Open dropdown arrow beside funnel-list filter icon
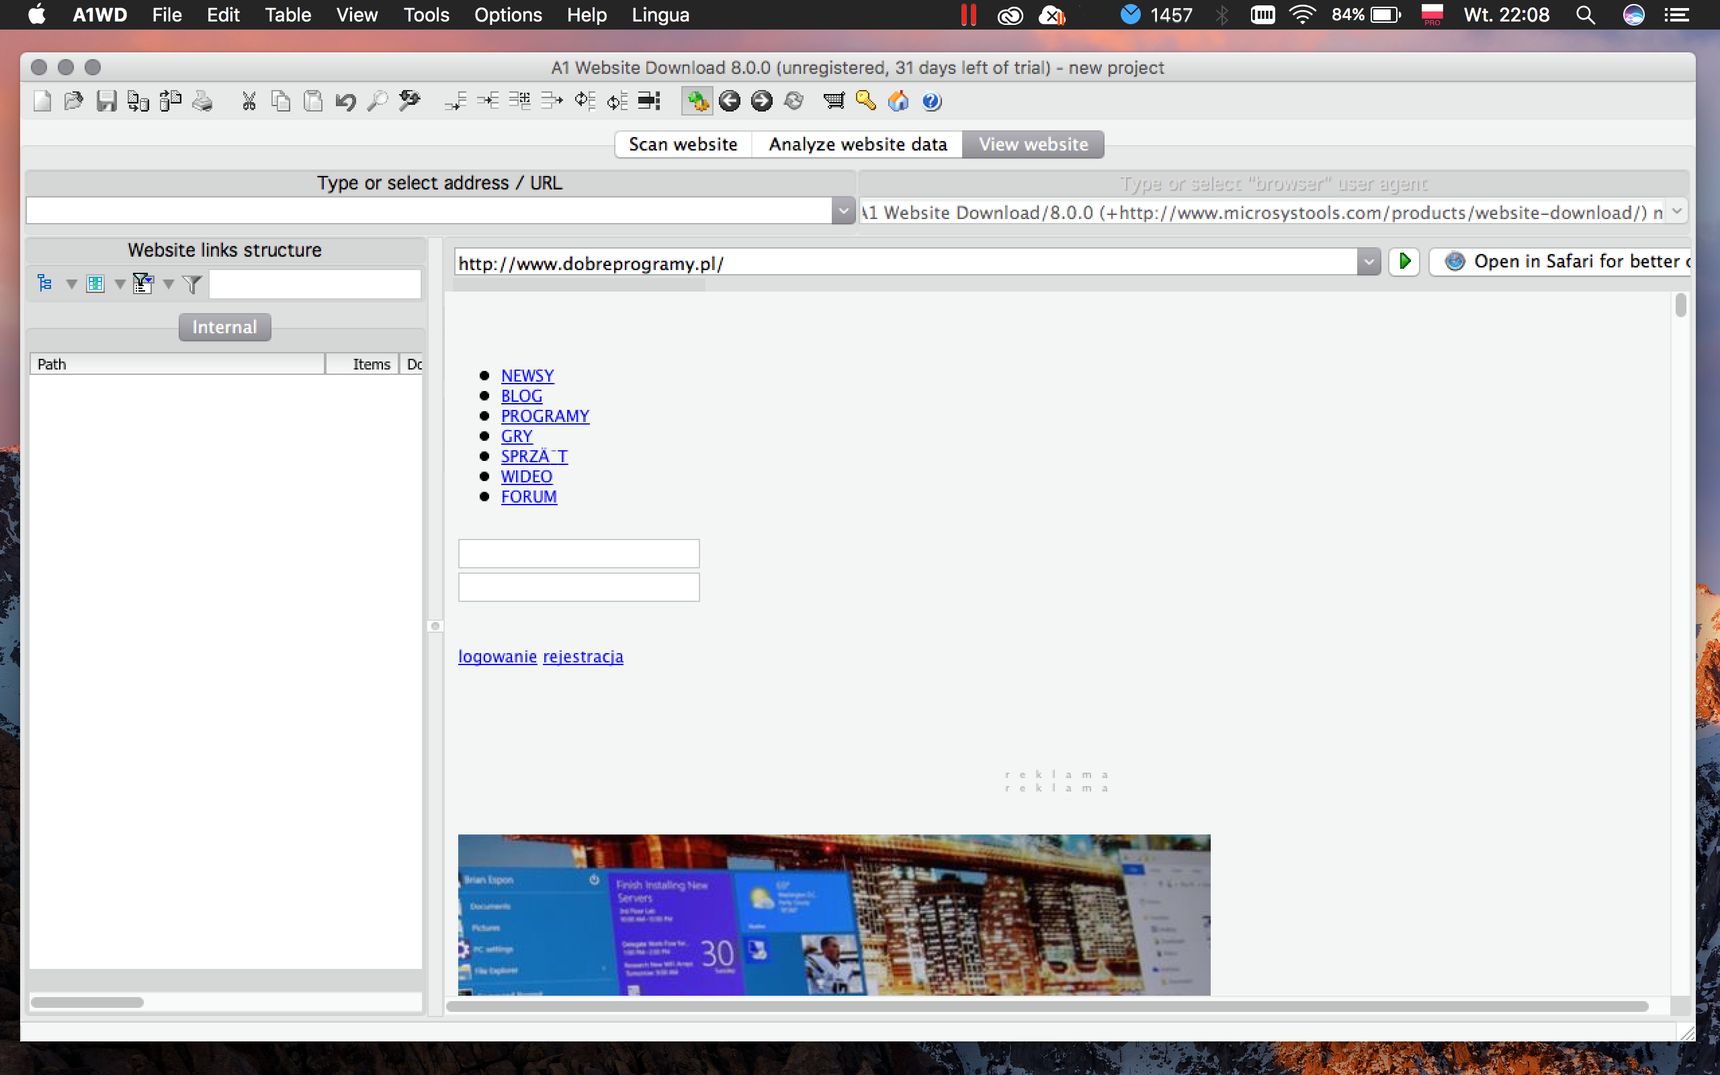This screenshot has width=1720, height=1075. [x=168, y=284]
